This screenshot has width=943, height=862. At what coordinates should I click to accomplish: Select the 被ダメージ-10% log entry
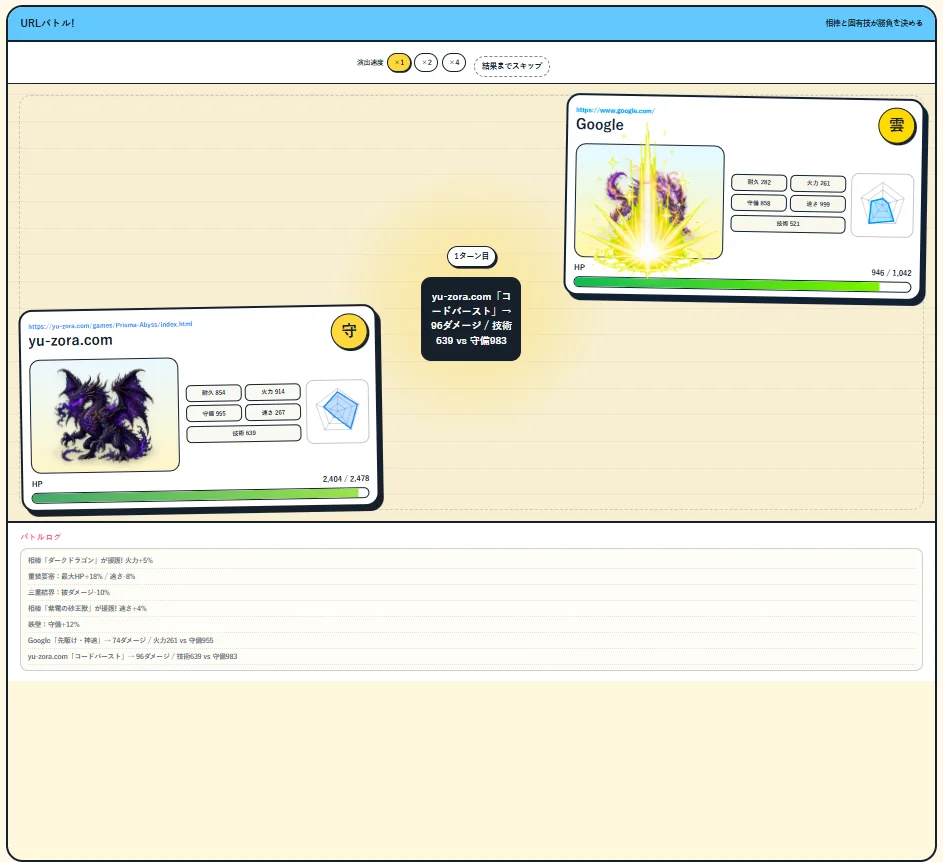click(x=472, y=593)
